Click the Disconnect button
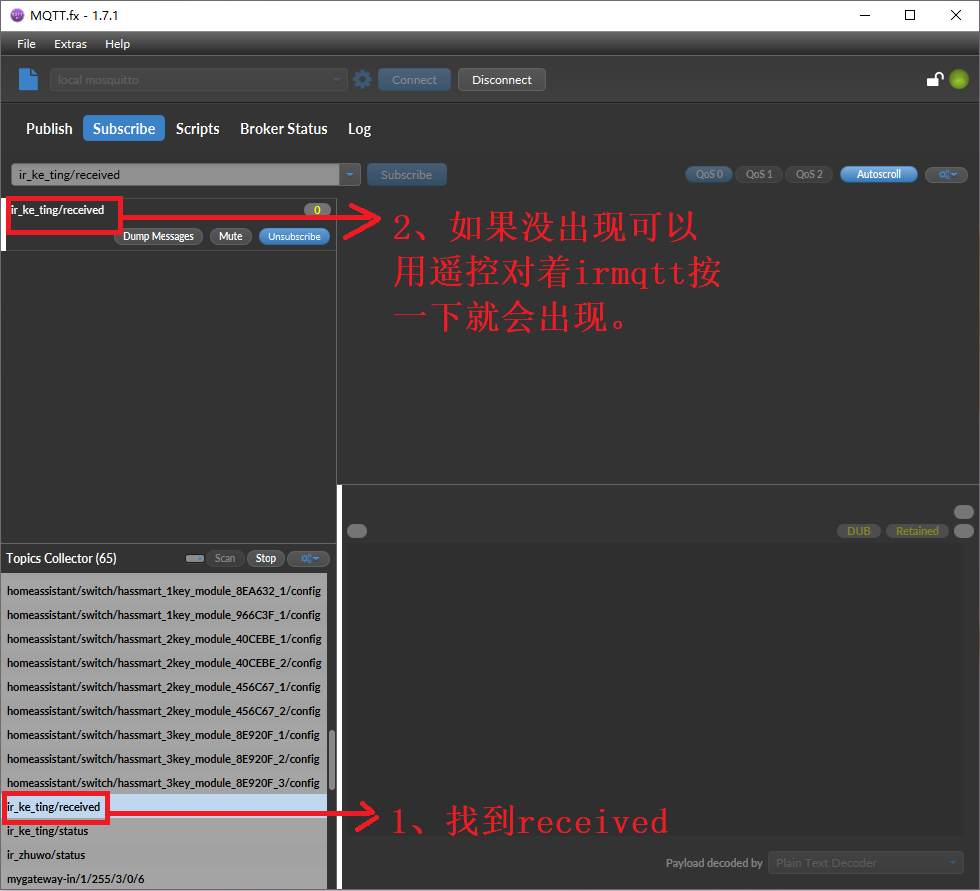 point(502,79)
